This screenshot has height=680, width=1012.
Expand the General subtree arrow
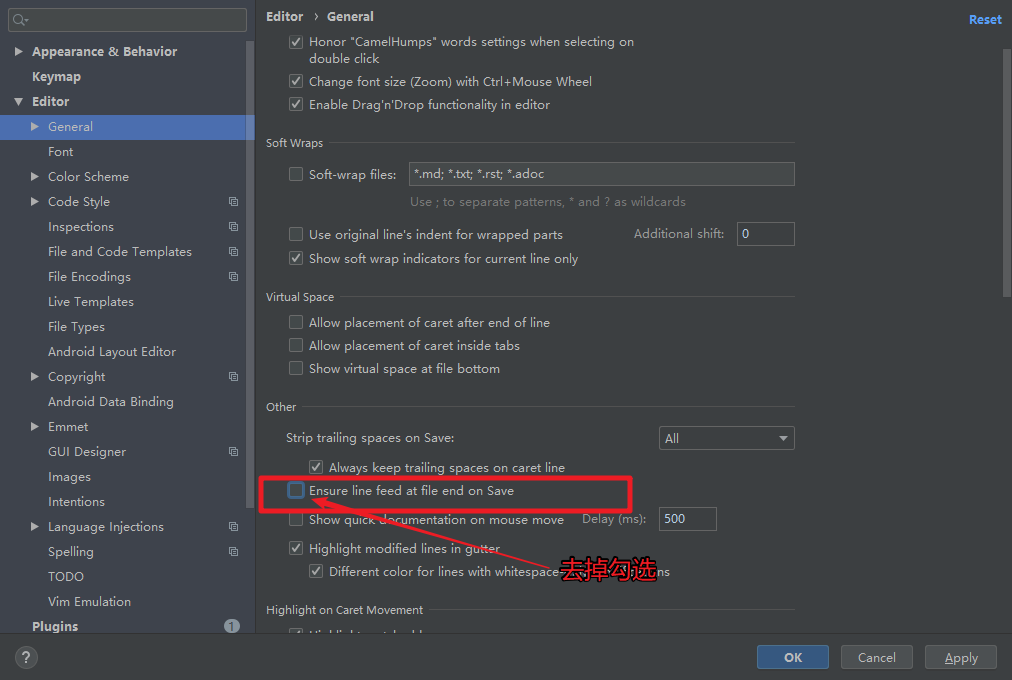pyautogui.click(x=35, y=126)
